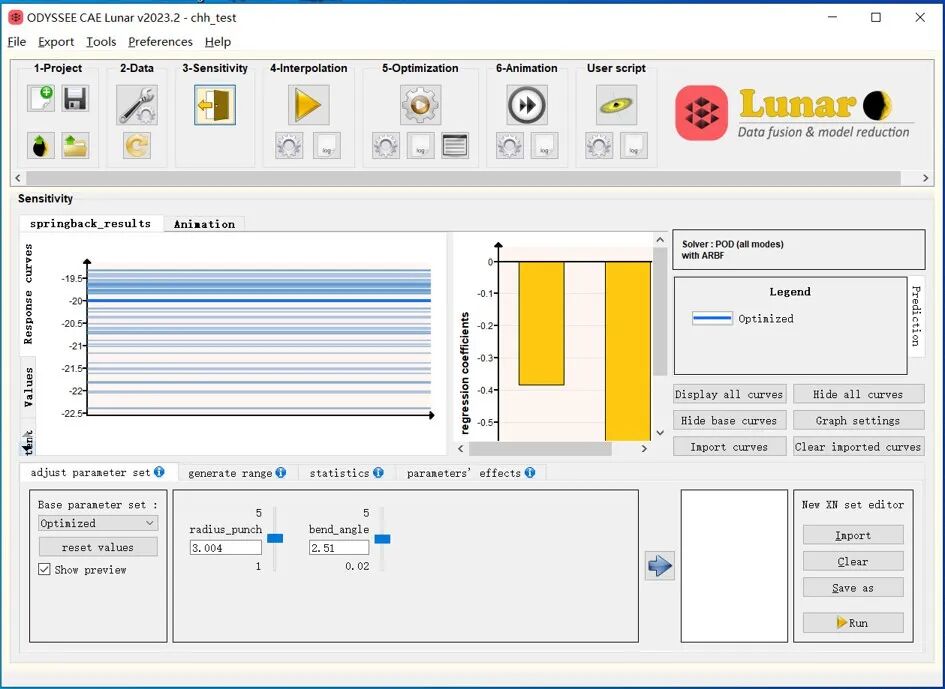Click reset values button
Image resolution: width=945 pixels, height=689 pixels.
click(x=98, y=547)
